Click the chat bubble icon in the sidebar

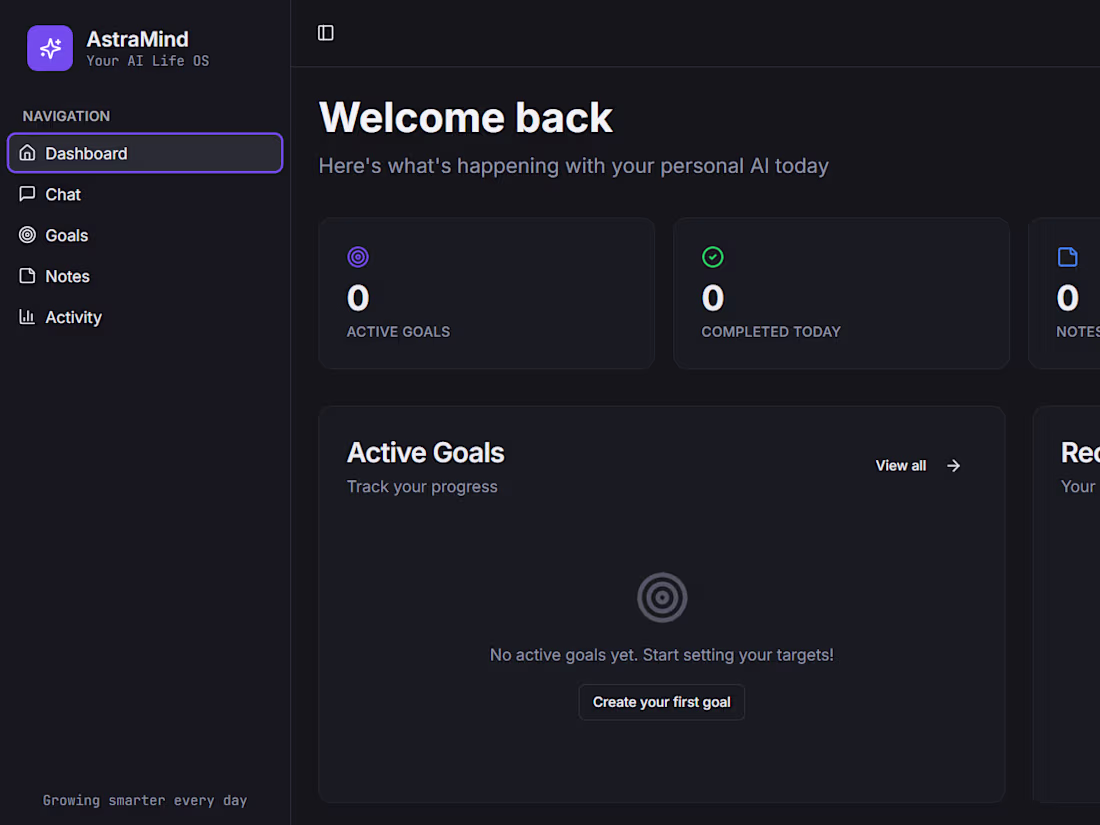coord(27,194)
